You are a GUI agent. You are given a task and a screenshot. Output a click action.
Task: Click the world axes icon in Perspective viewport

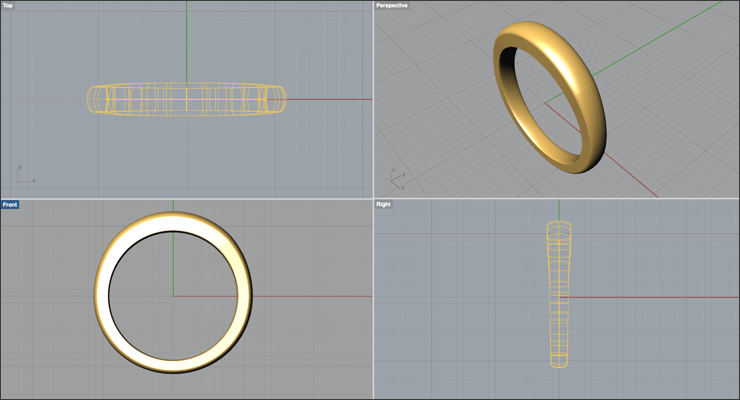[398, 180]
